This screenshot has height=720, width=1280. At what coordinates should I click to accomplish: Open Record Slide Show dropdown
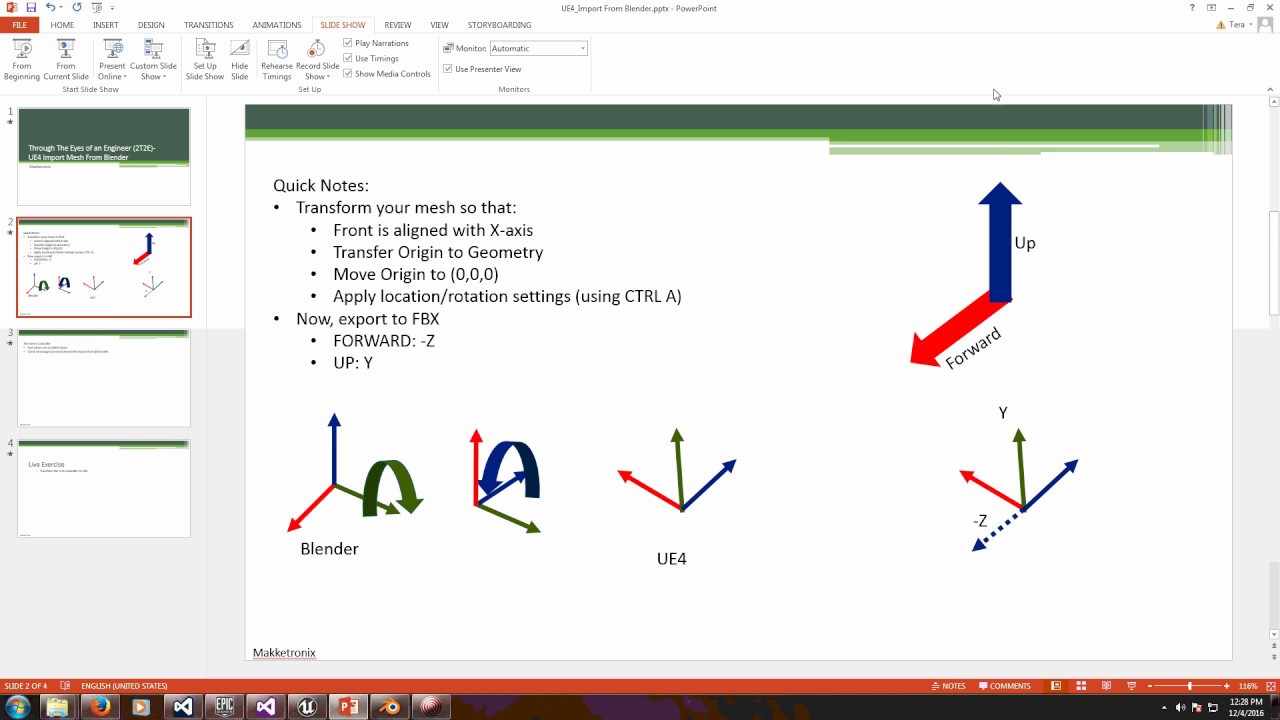coord(317,60)
